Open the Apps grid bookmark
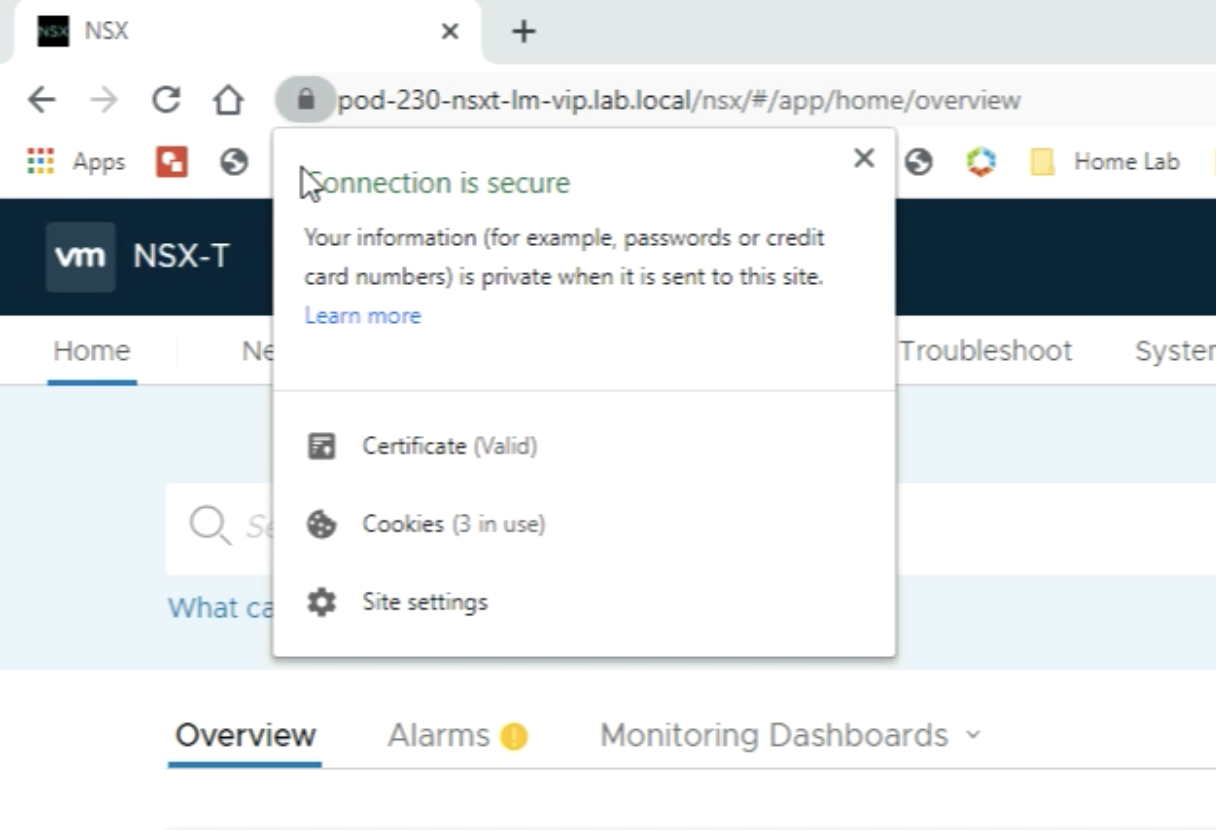This screenshot has width=1216, height=830. click(x=76, y=162)
